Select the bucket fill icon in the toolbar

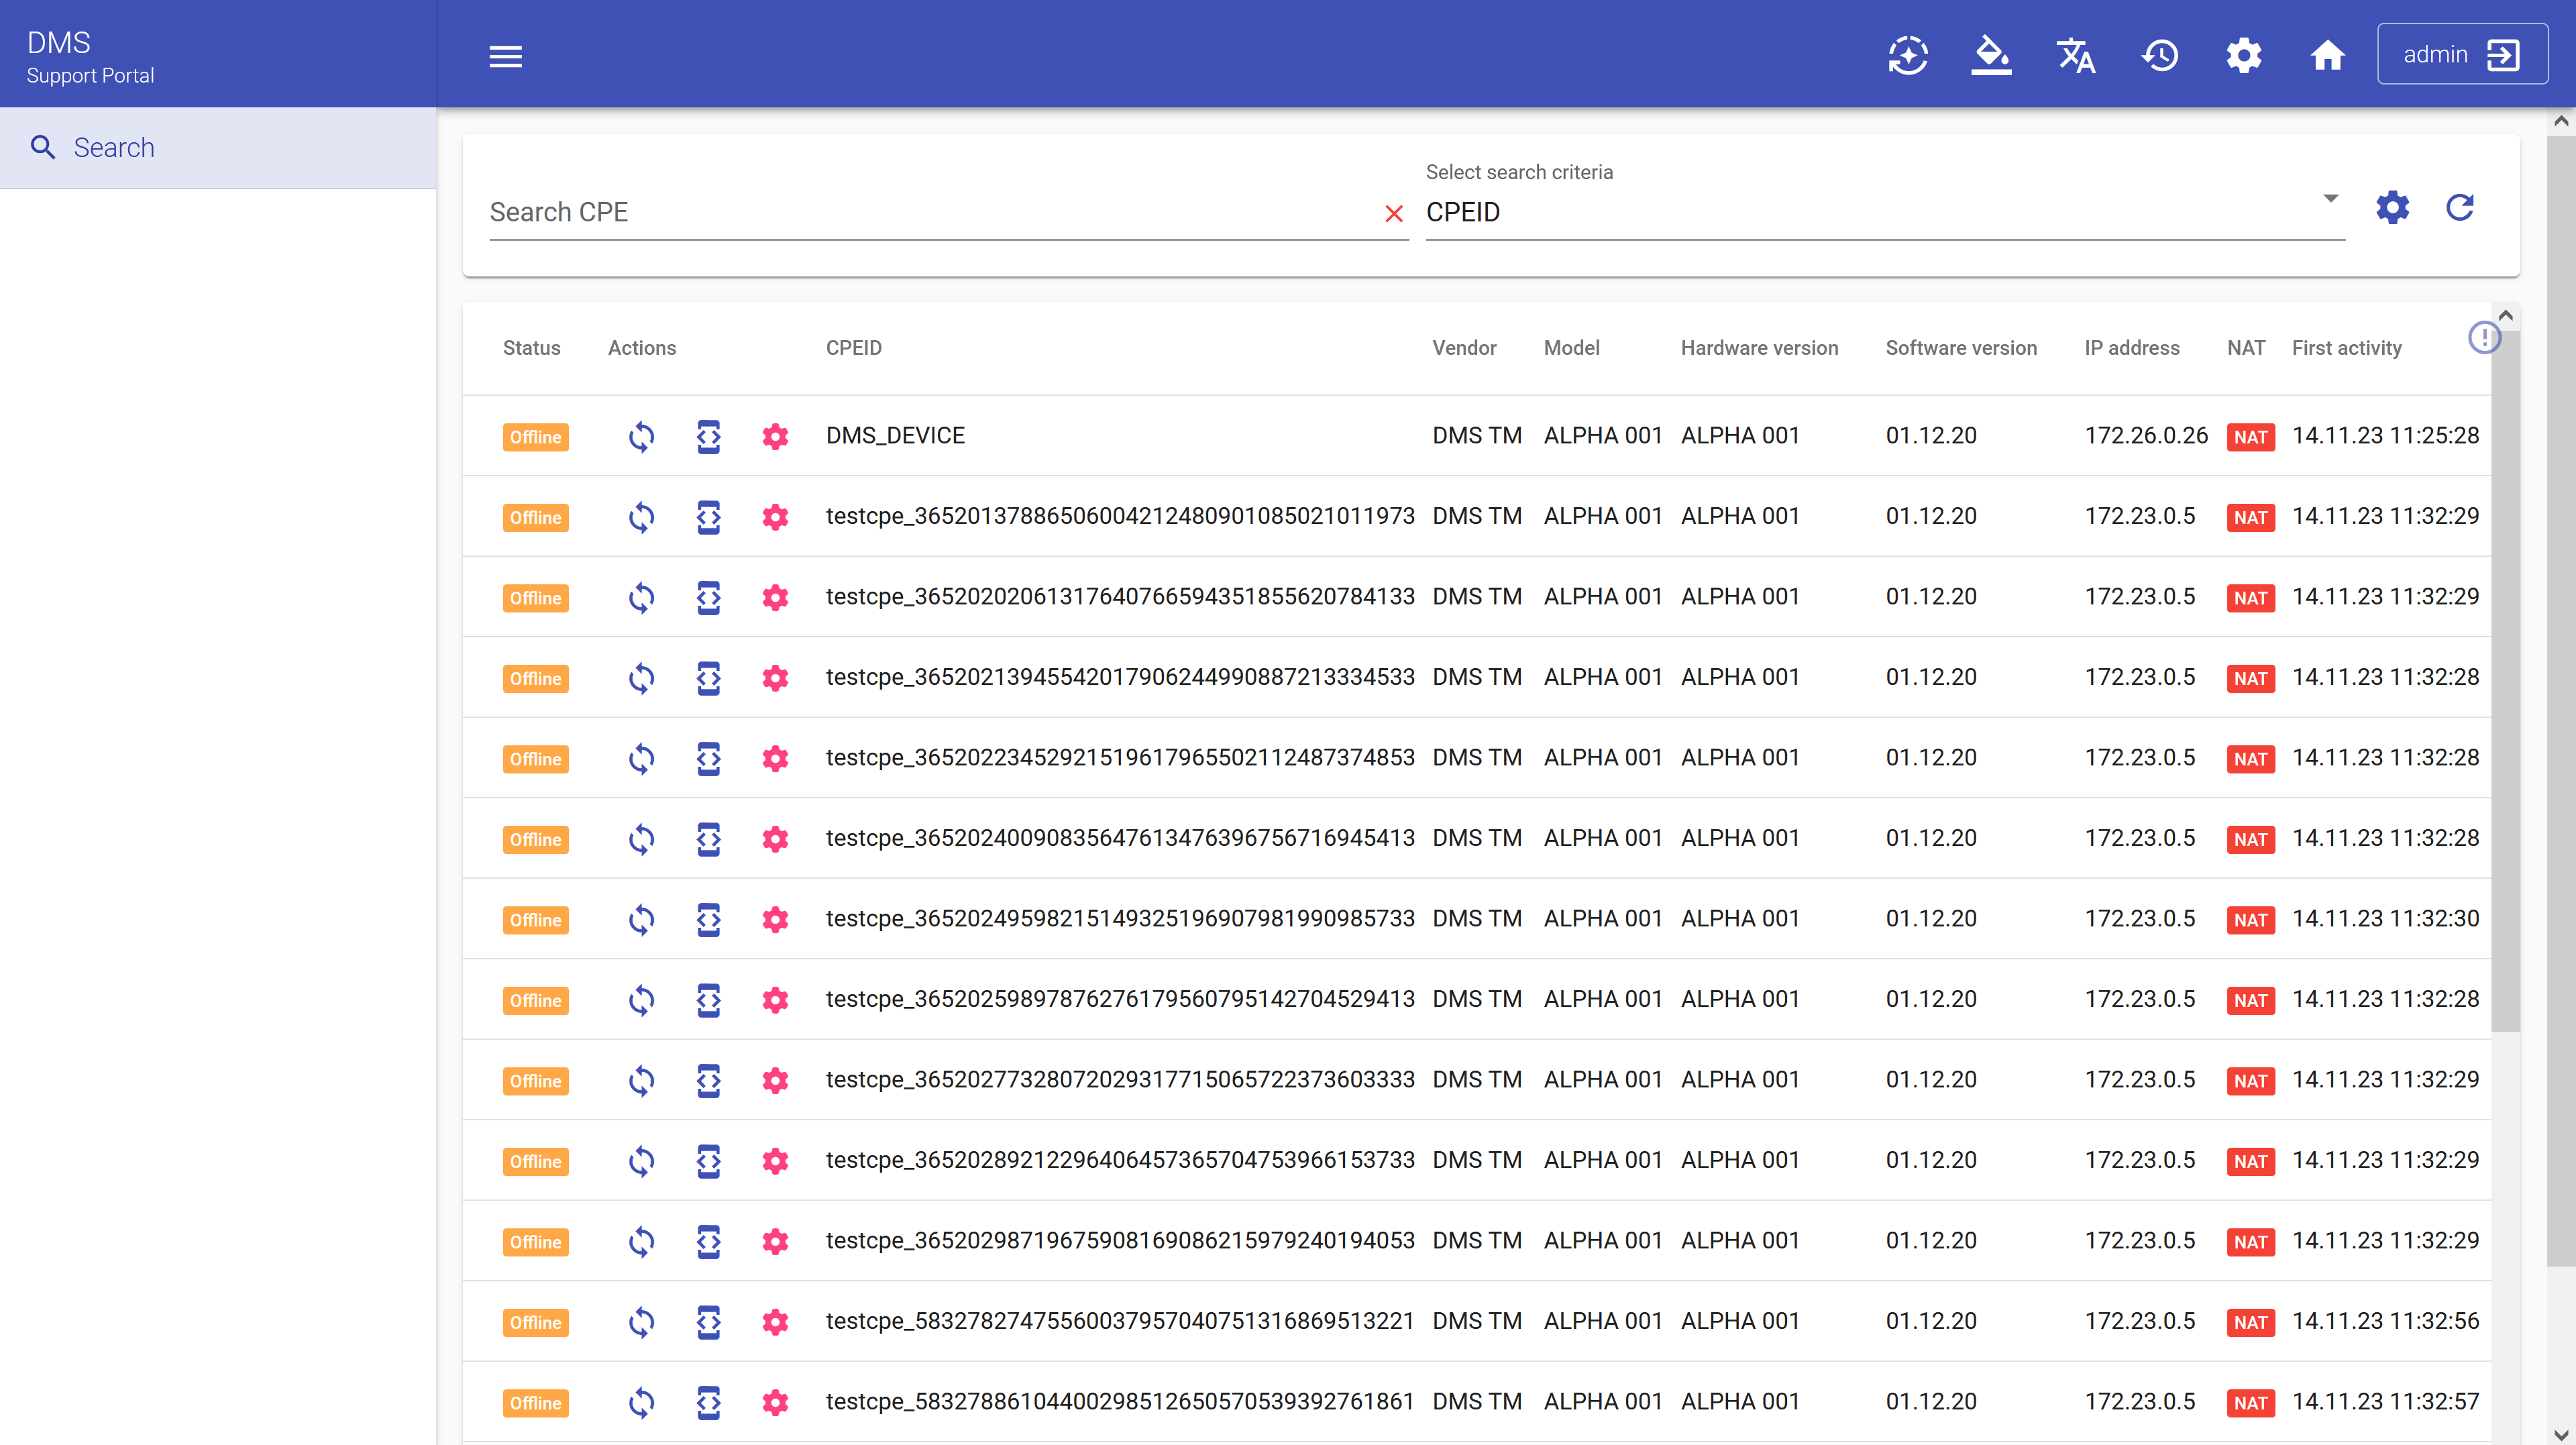(1991, 56)
